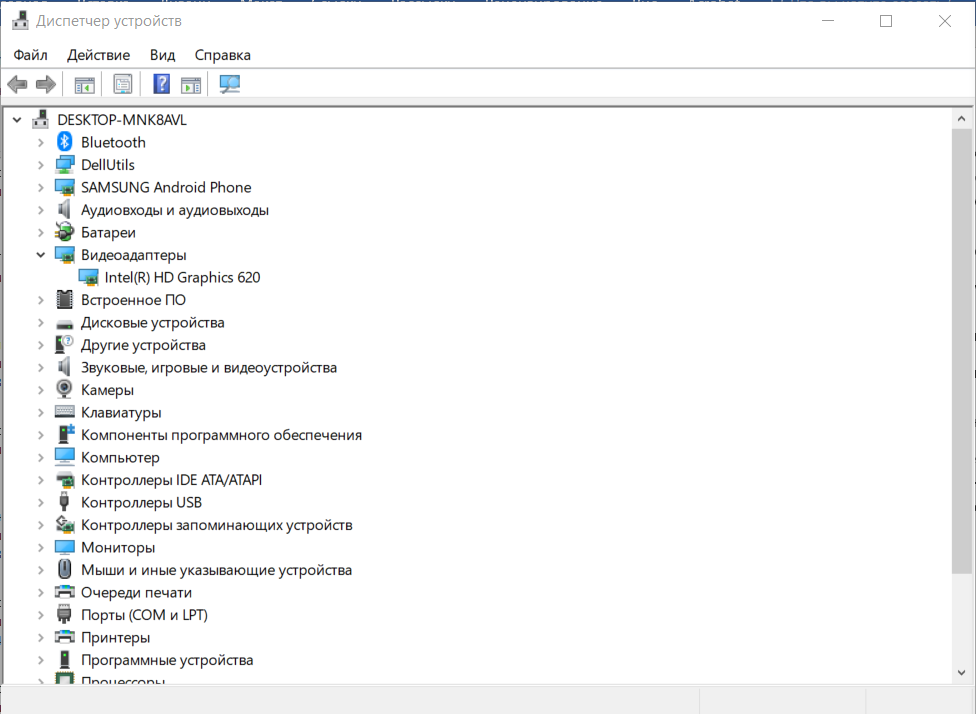Select the Контроллеры запоминающих устройств row
976x714 pixels.
pyautogui.click(x=217, y=525)
